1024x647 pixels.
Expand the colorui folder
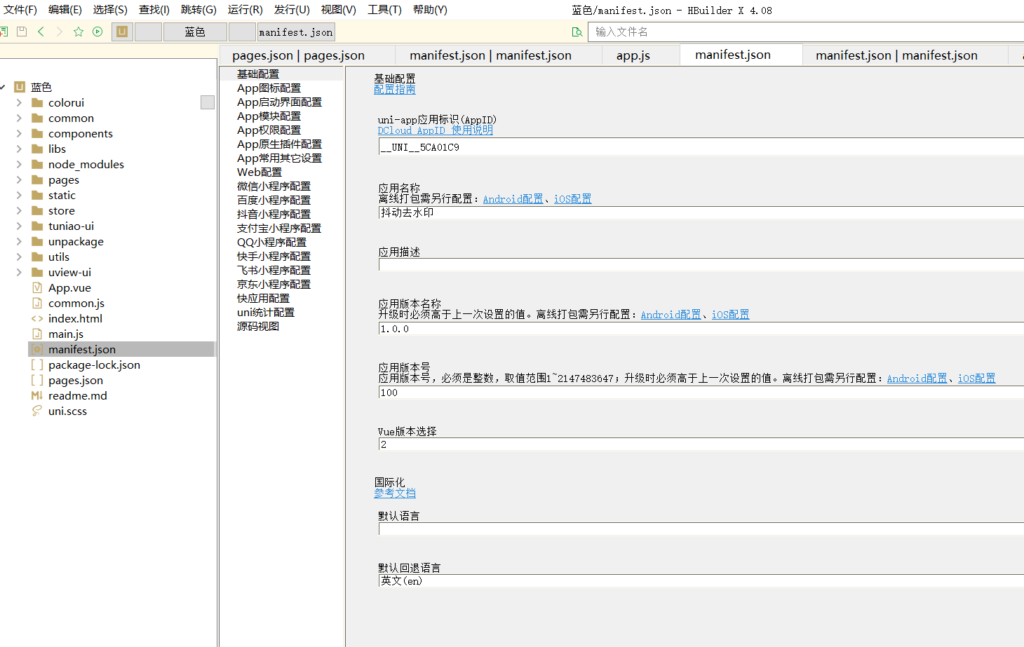click(x=19, y=103)
